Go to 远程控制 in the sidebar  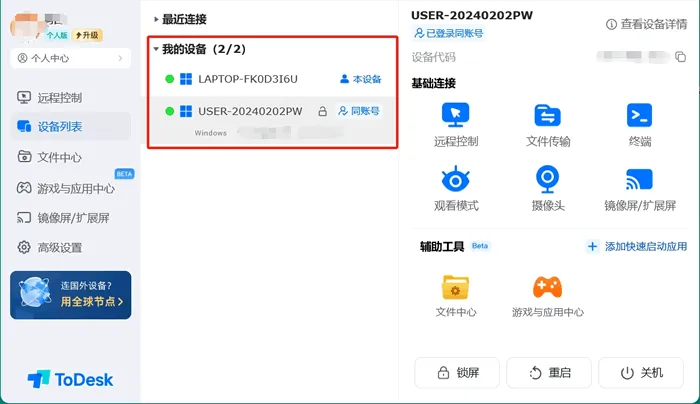[x=71, y=98]
